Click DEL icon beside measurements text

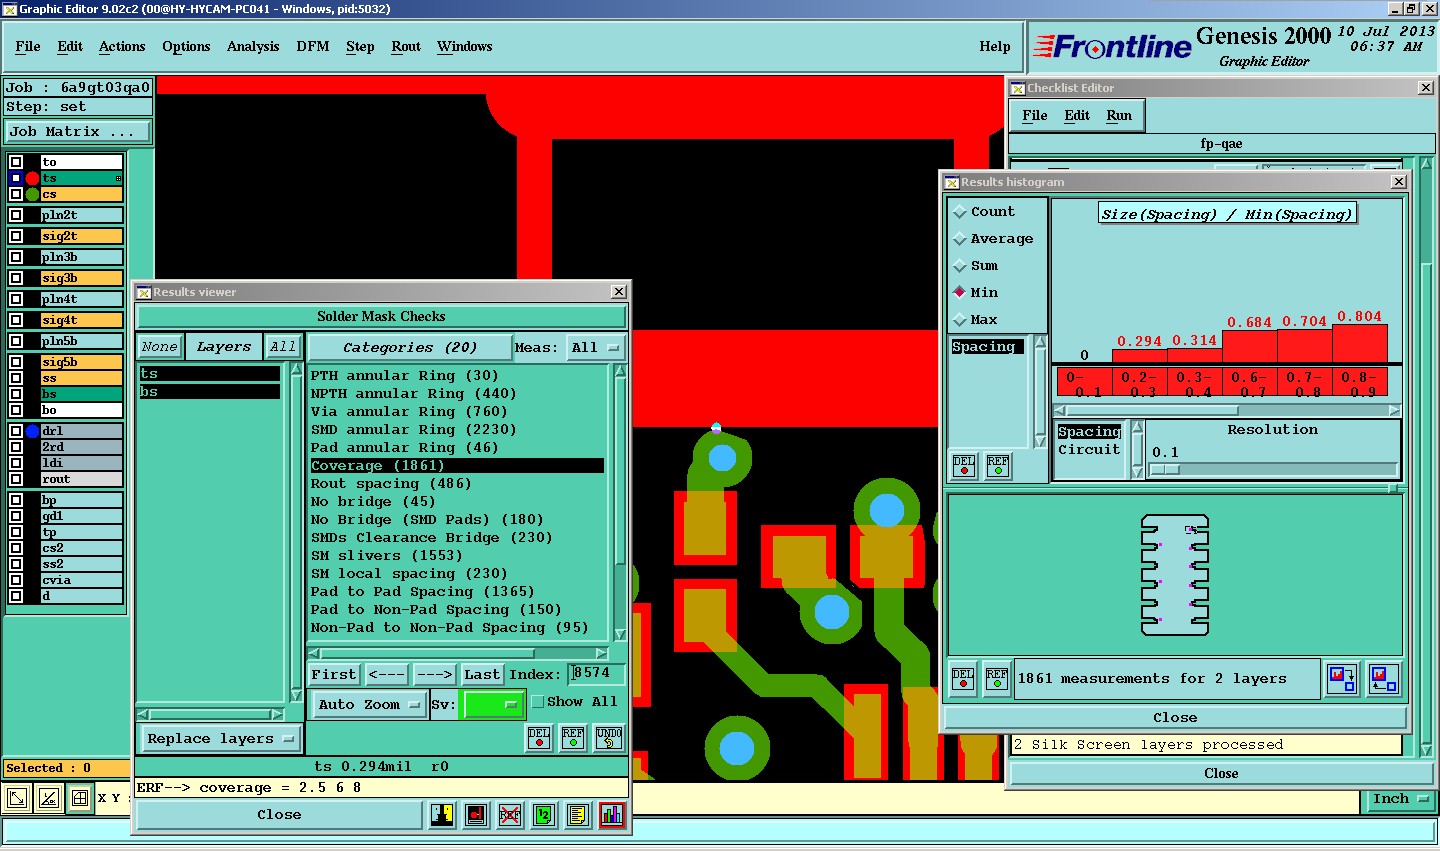[963, 678]
